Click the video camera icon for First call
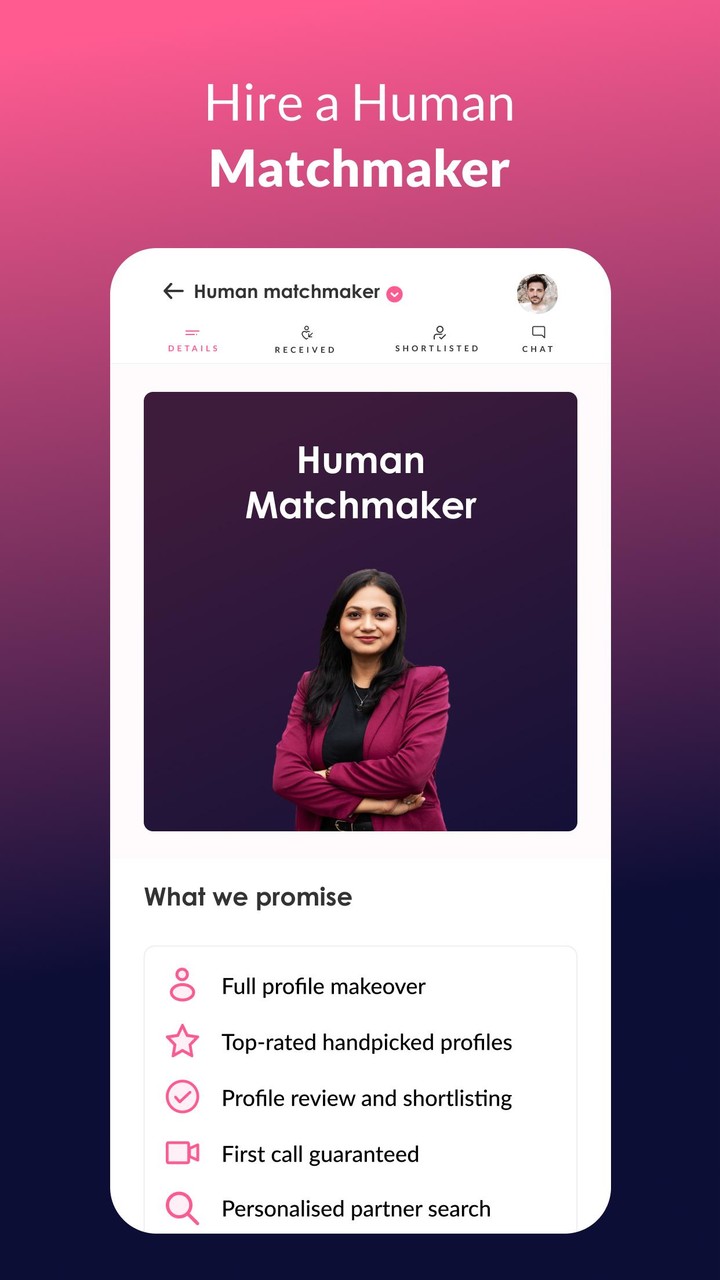The image size is (720, 1280). pos(182,1153)
